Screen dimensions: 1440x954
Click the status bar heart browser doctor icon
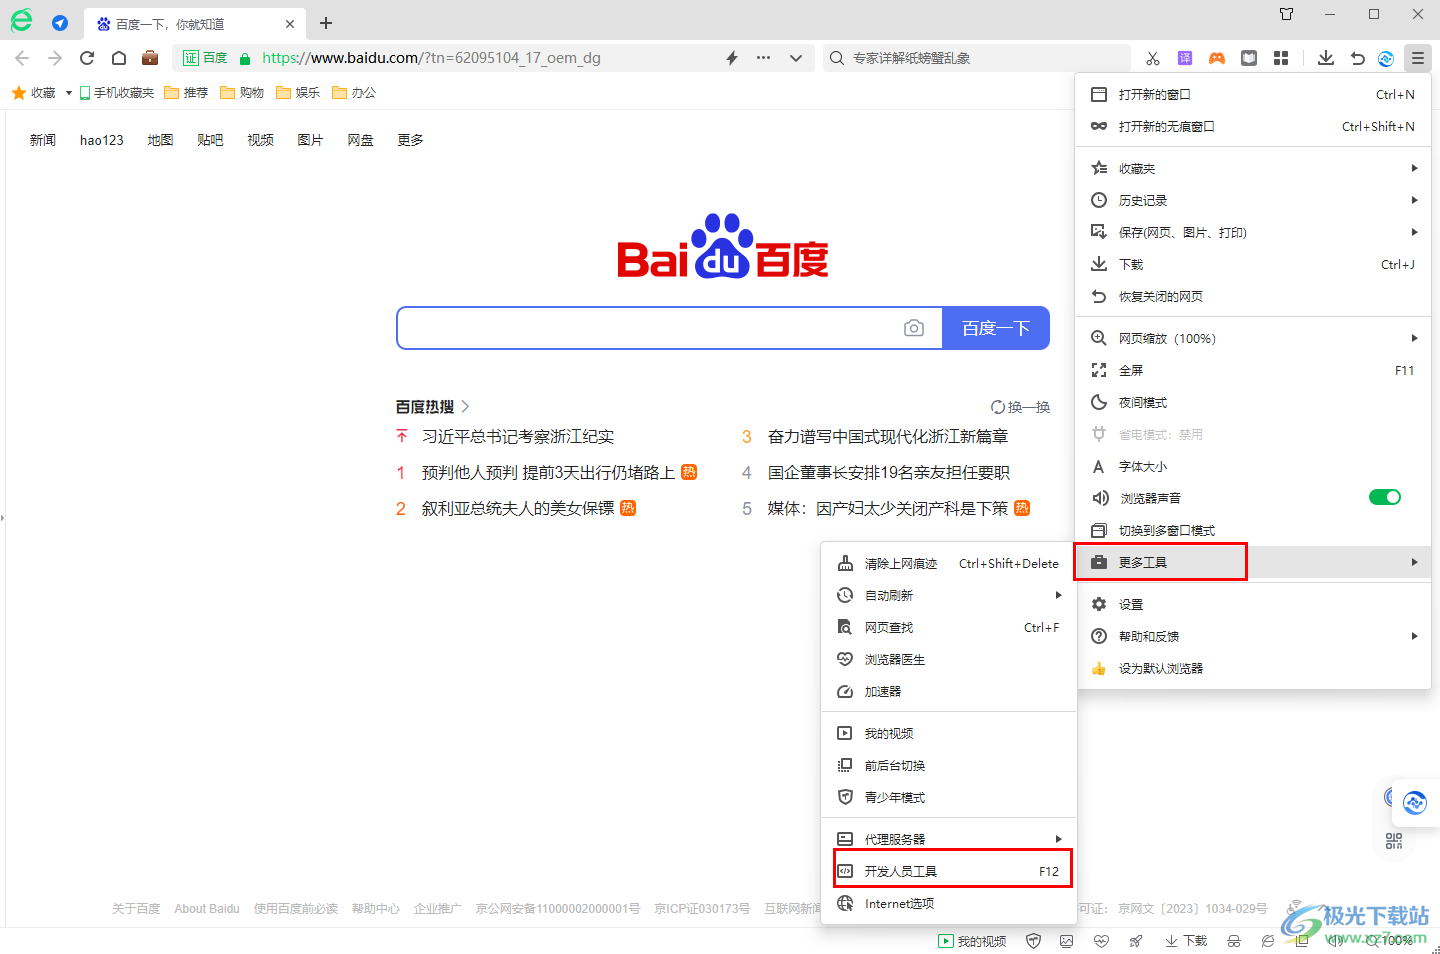1101,941
